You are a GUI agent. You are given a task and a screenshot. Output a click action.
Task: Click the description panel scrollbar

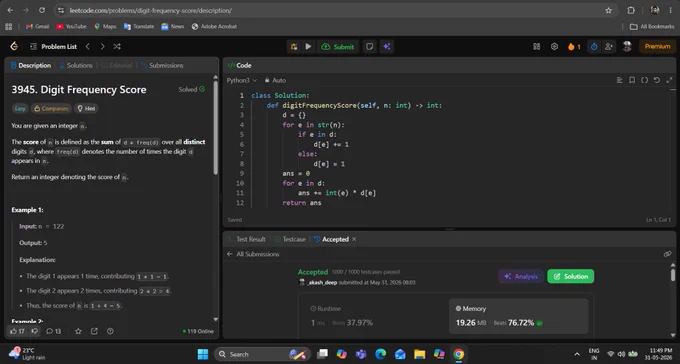[216, 127]
